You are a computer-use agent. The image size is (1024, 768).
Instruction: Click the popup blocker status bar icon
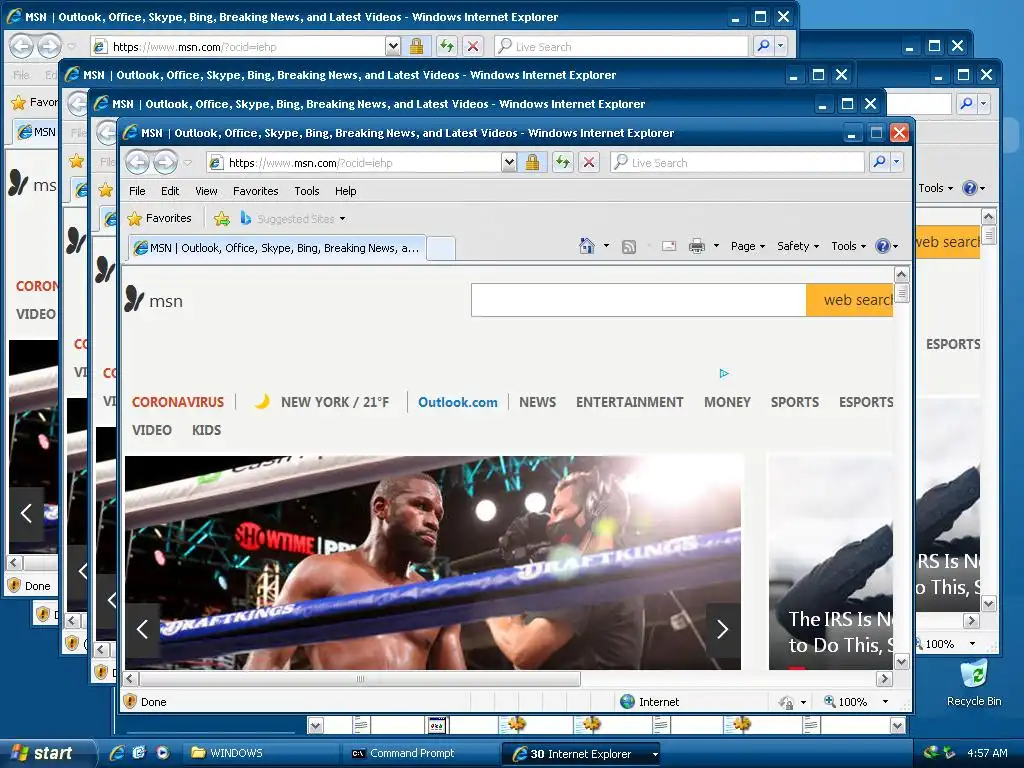(x=786, y=702)
